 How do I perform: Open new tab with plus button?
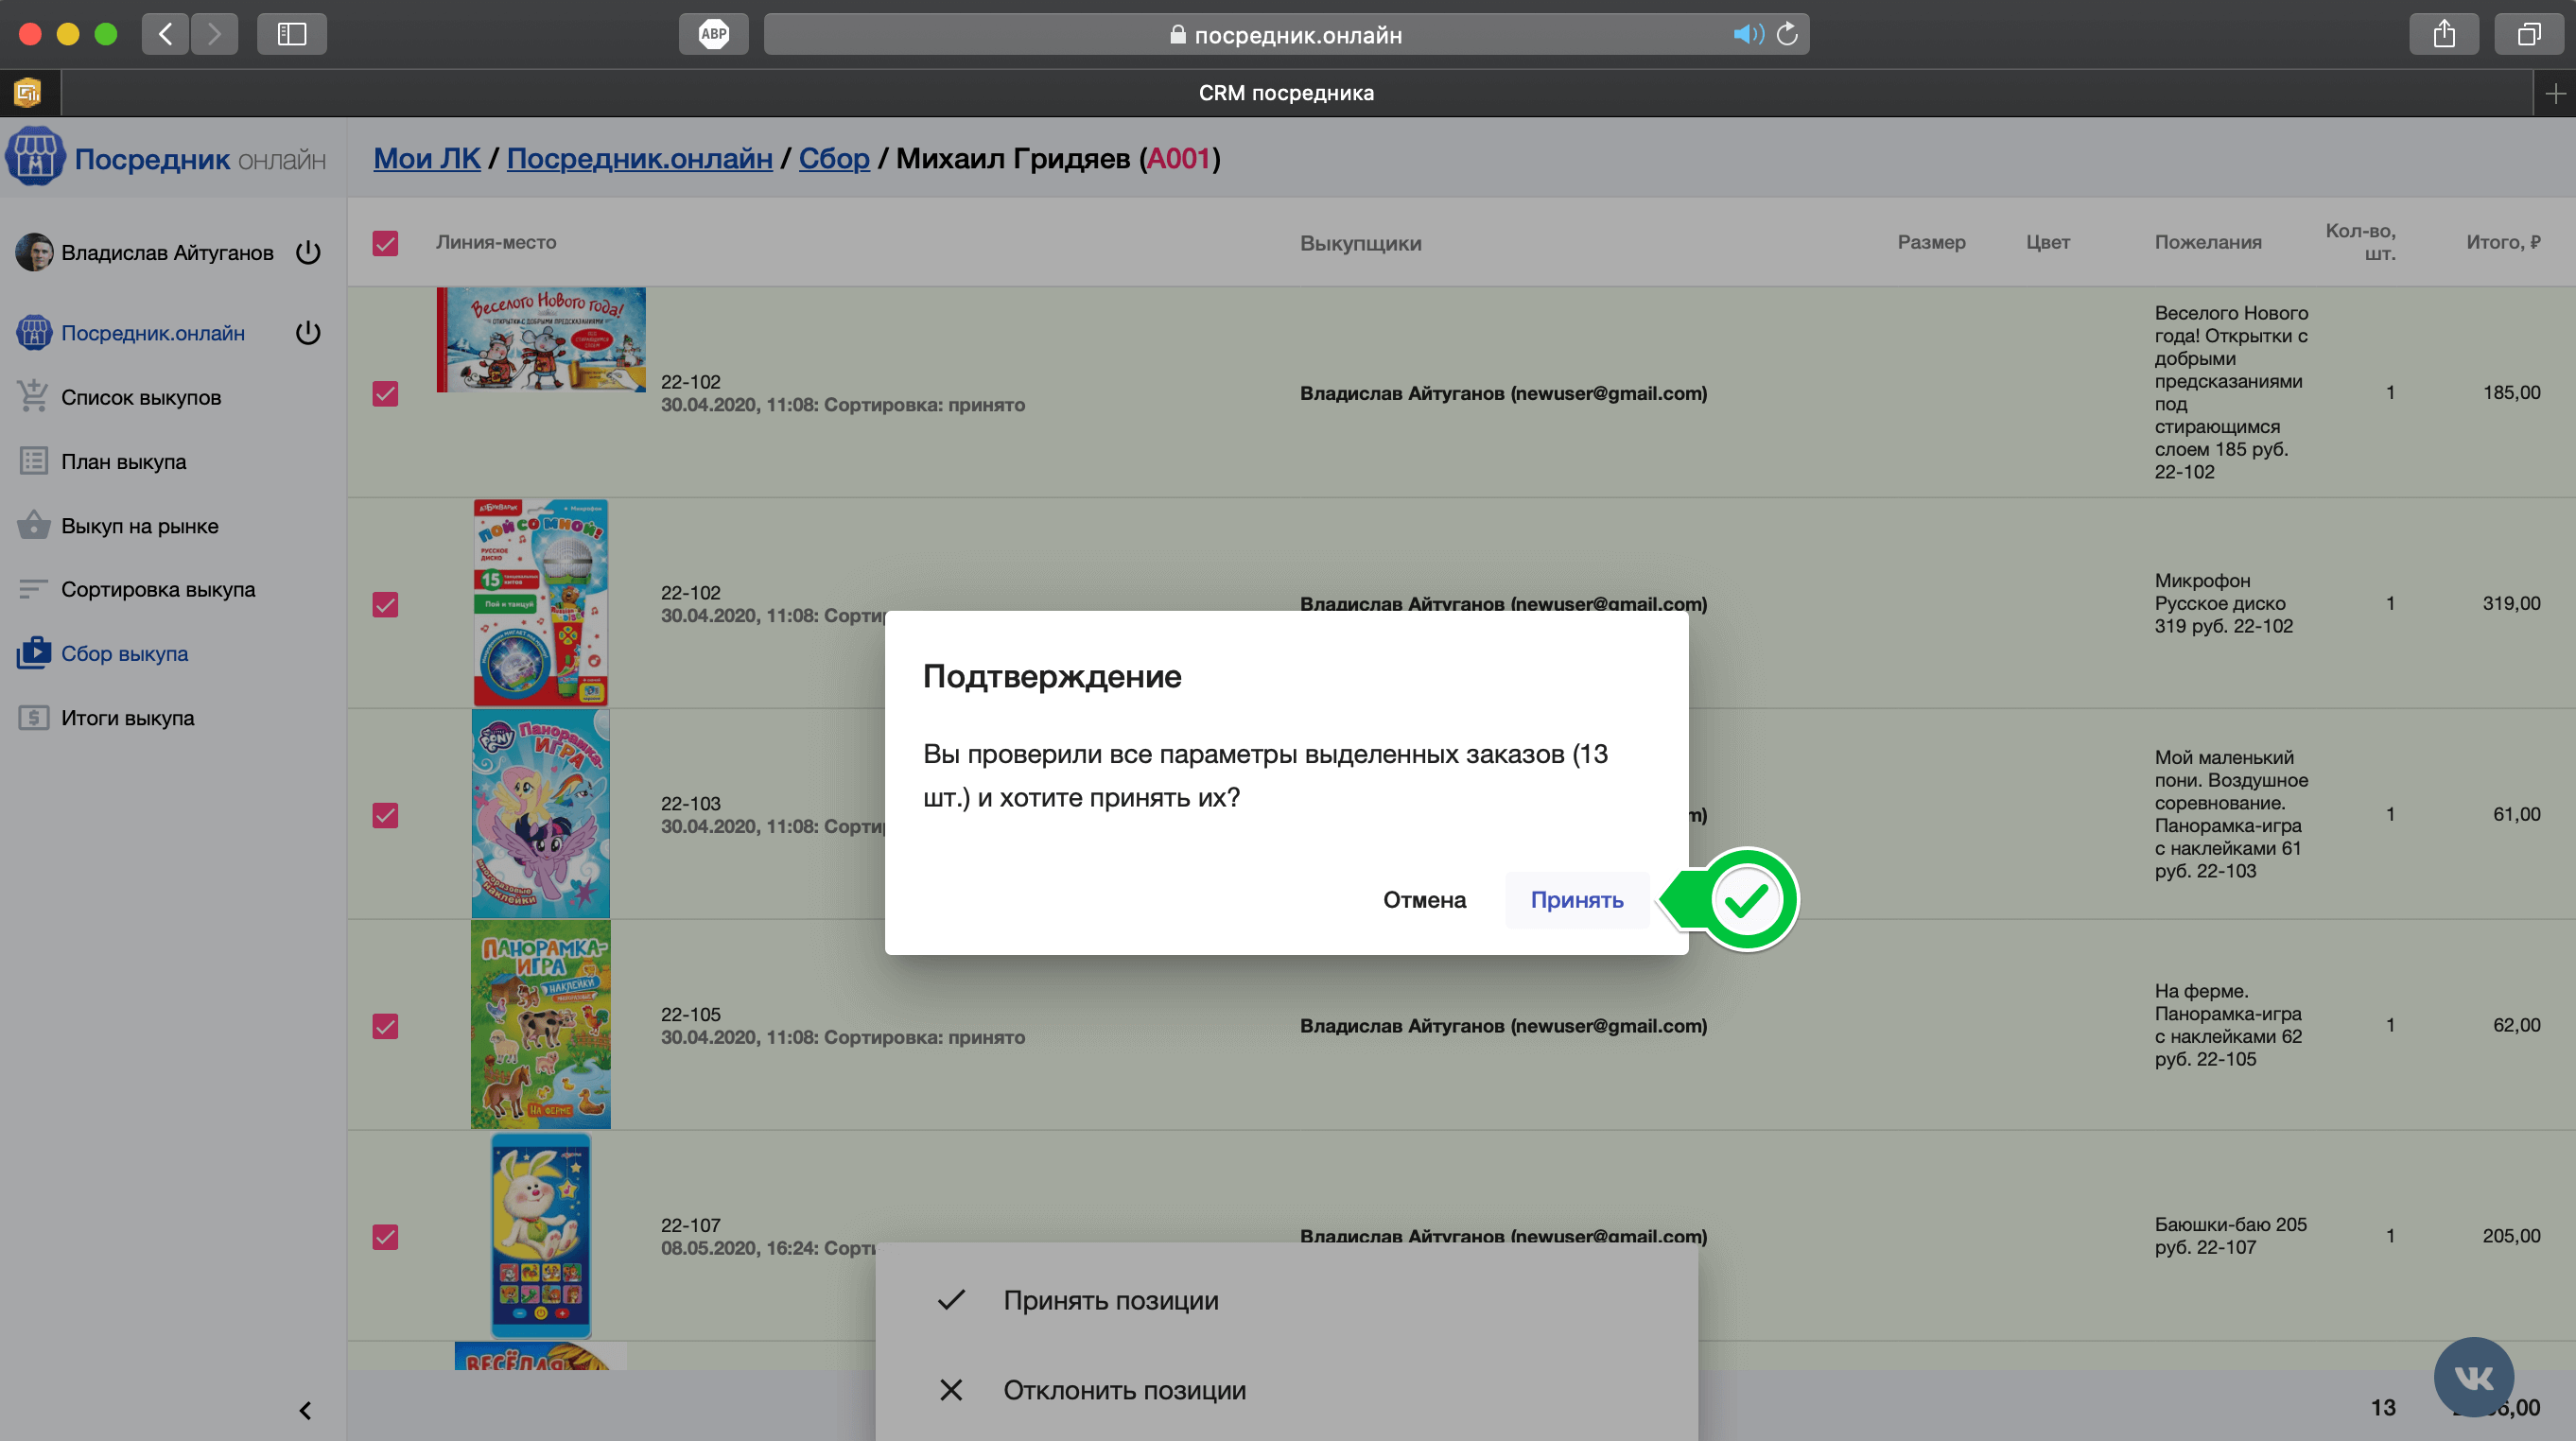pyautogui.click(x=2555, y=93)
